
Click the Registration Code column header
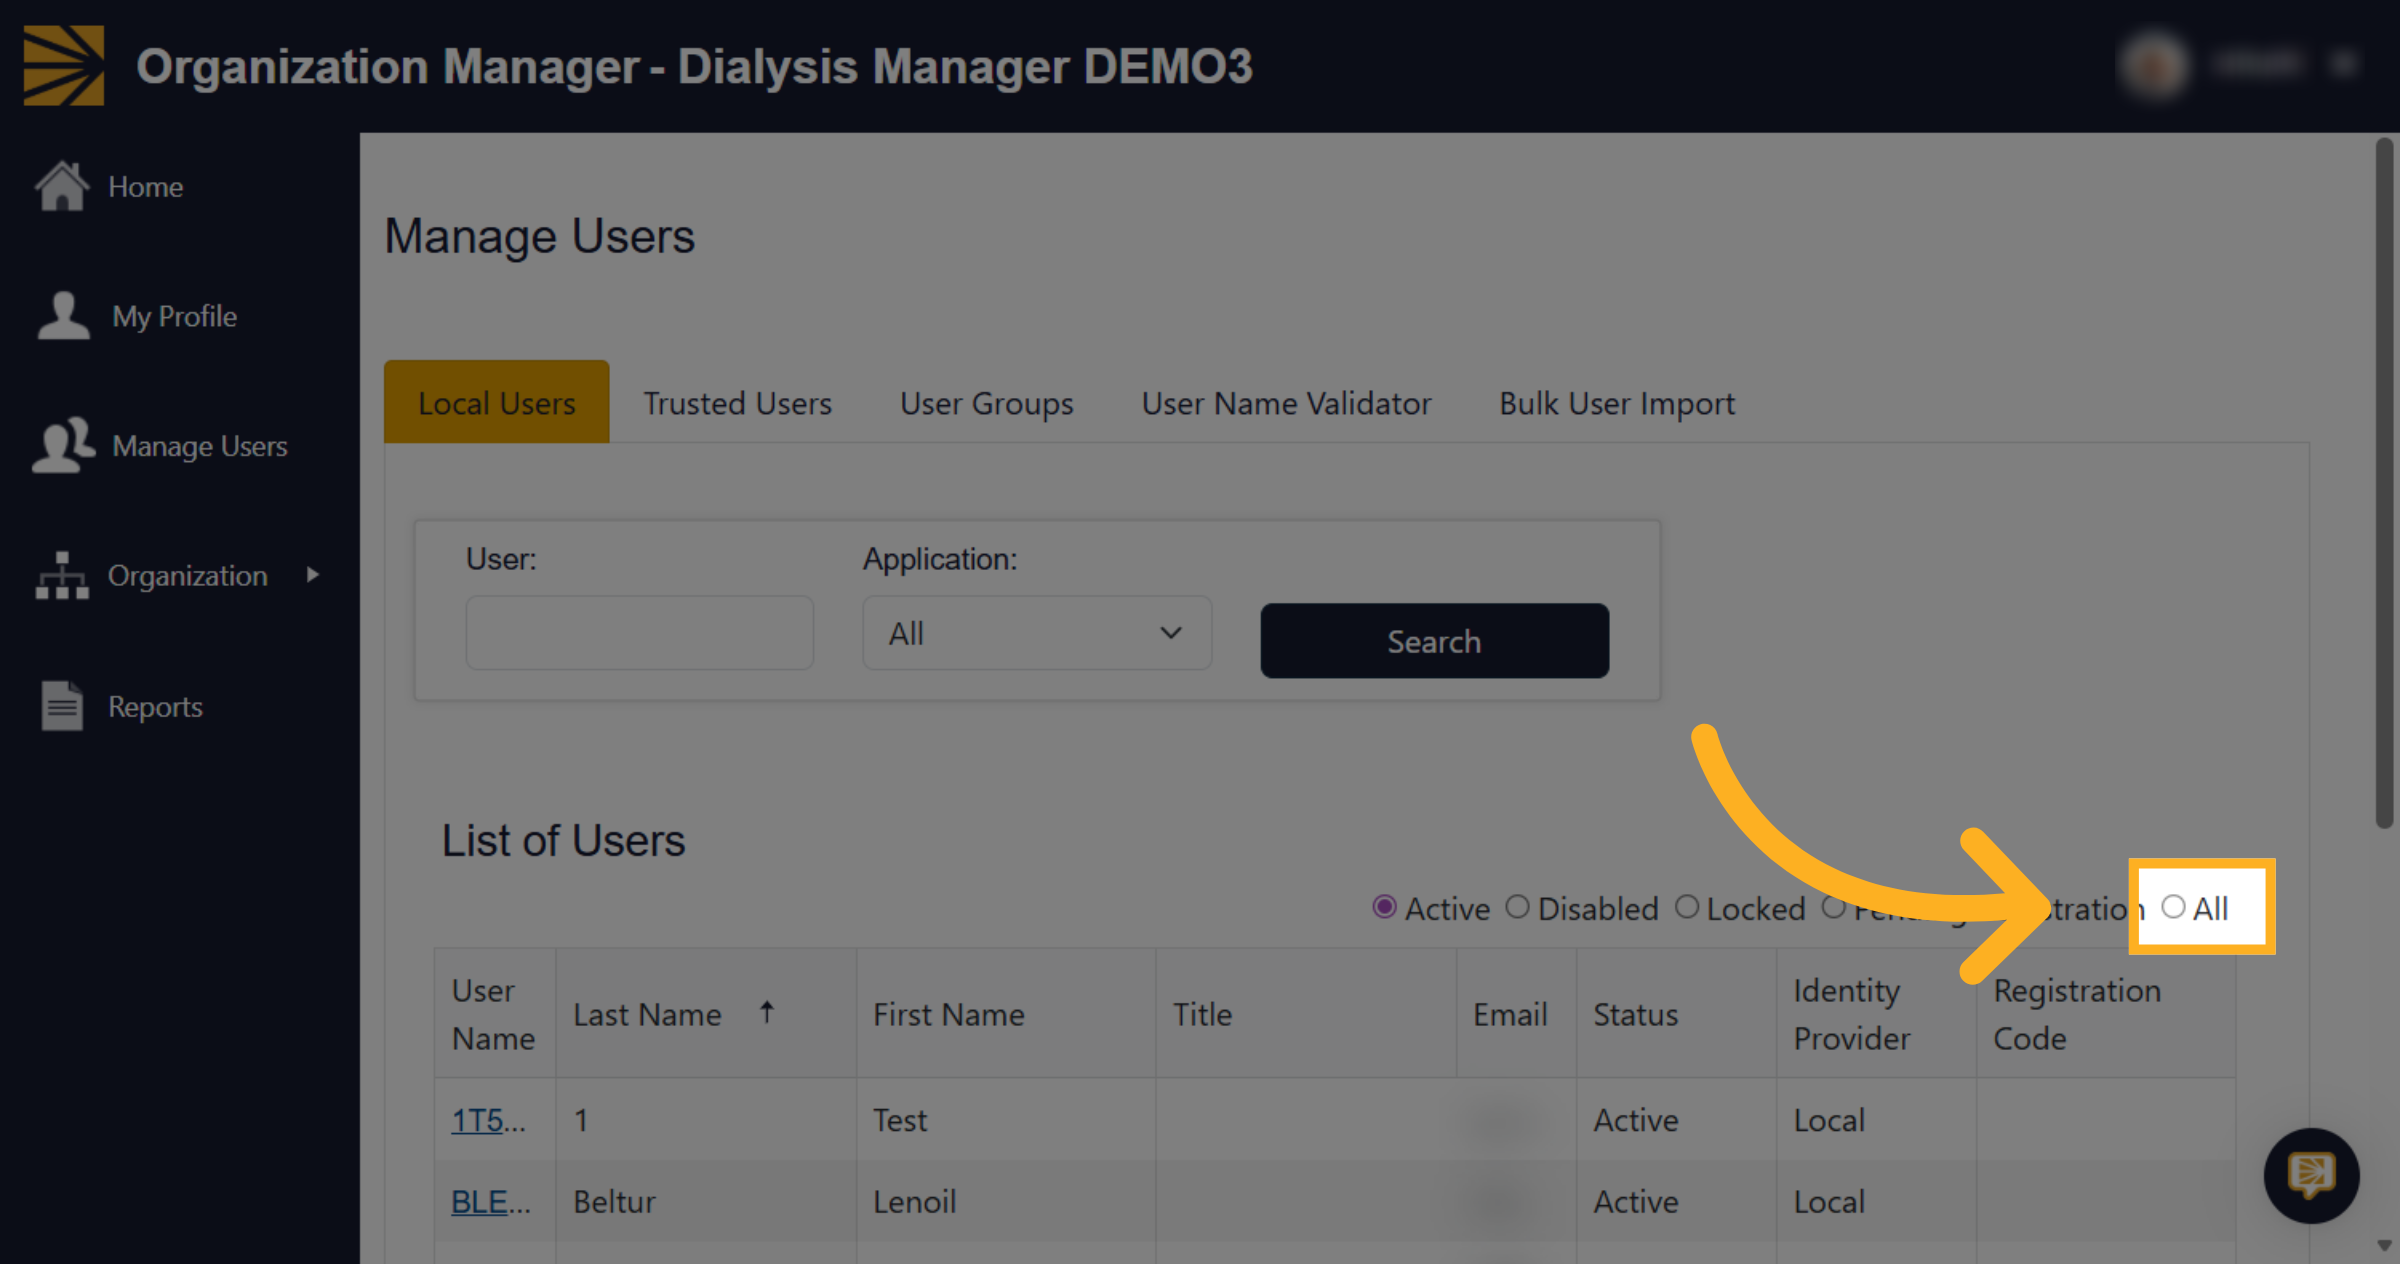point(2106,1013)
